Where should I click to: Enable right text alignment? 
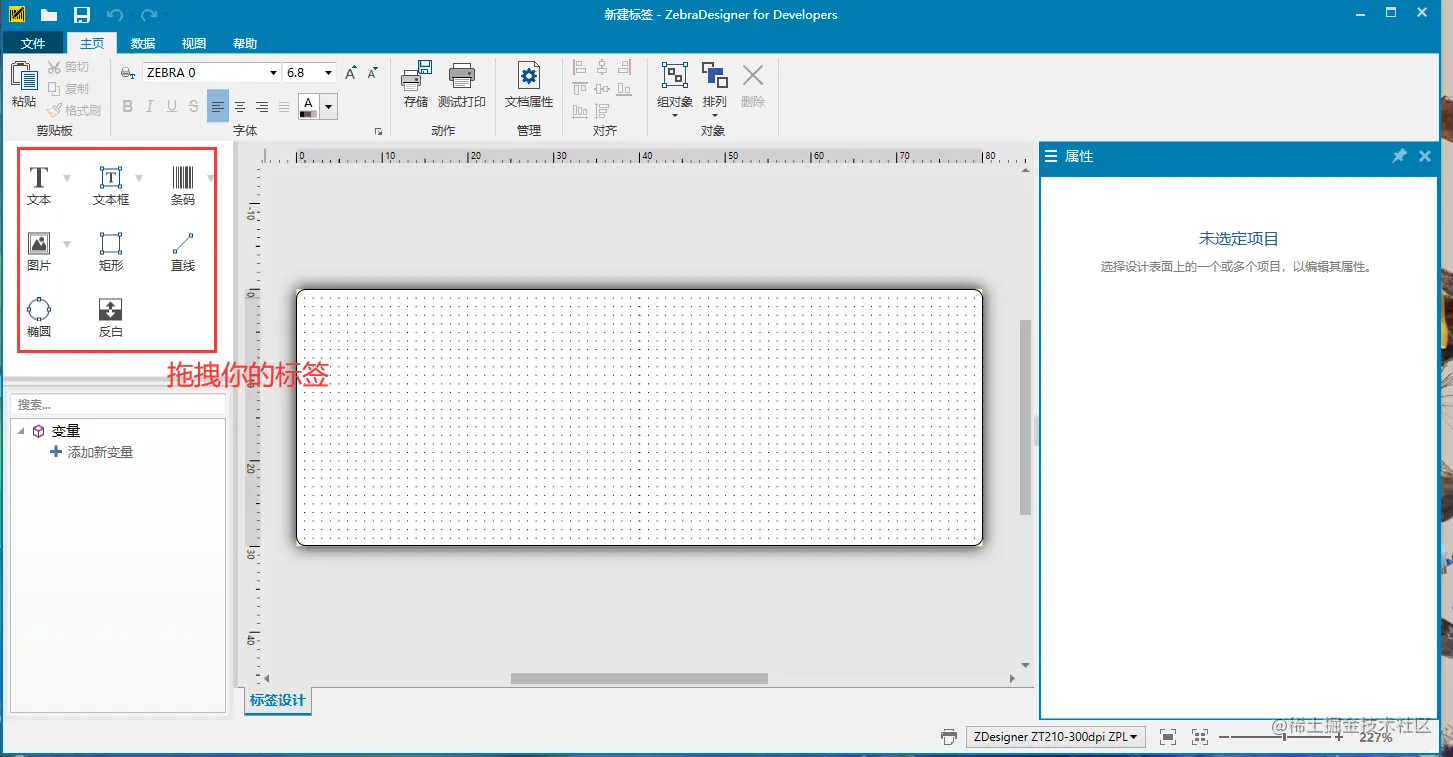coord(262,107)
